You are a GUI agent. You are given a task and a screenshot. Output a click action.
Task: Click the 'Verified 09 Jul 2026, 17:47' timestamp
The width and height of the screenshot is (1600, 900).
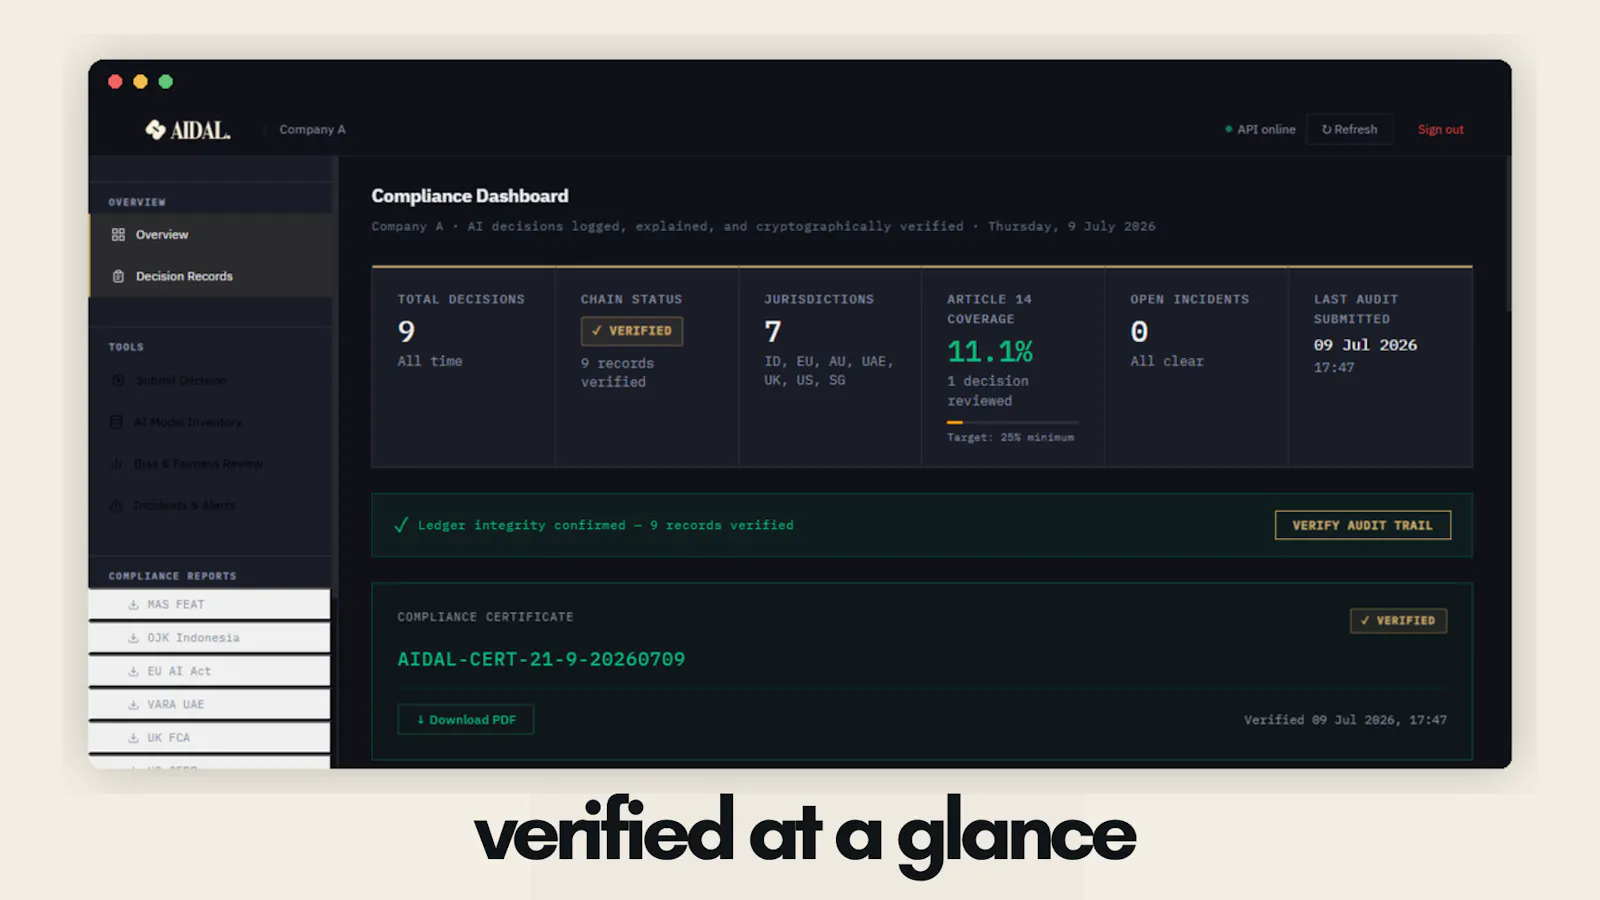click(1345, 720)
